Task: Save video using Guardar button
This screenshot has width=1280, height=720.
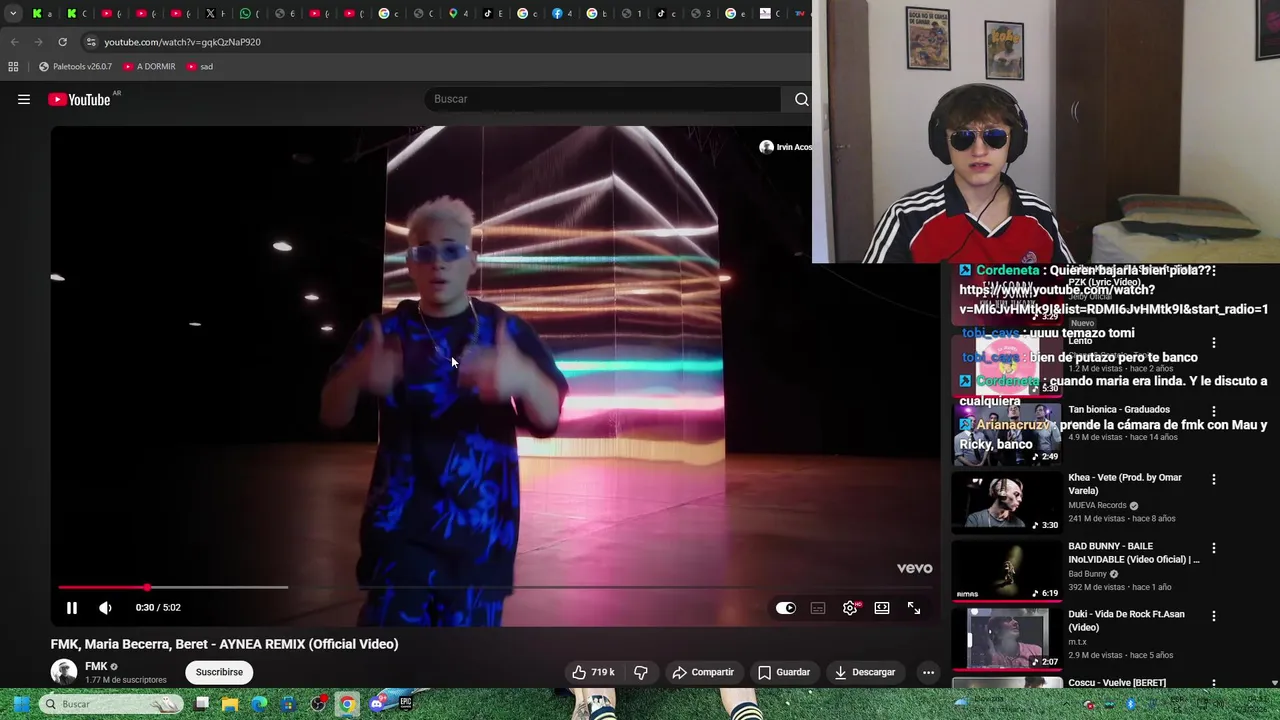Action: pyautogui.click(x=784, y=672)
